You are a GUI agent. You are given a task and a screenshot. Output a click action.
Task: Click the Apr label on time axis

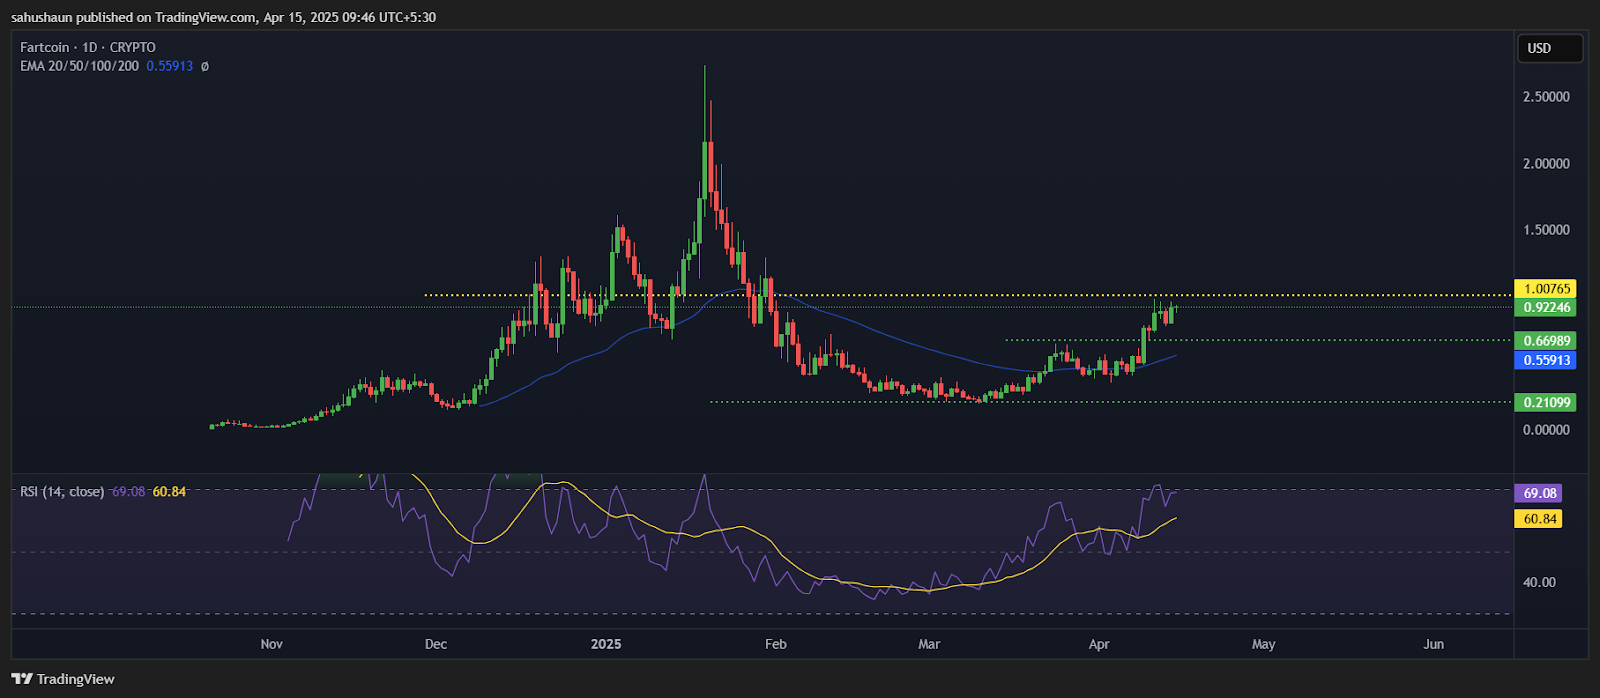point(1099,644)
